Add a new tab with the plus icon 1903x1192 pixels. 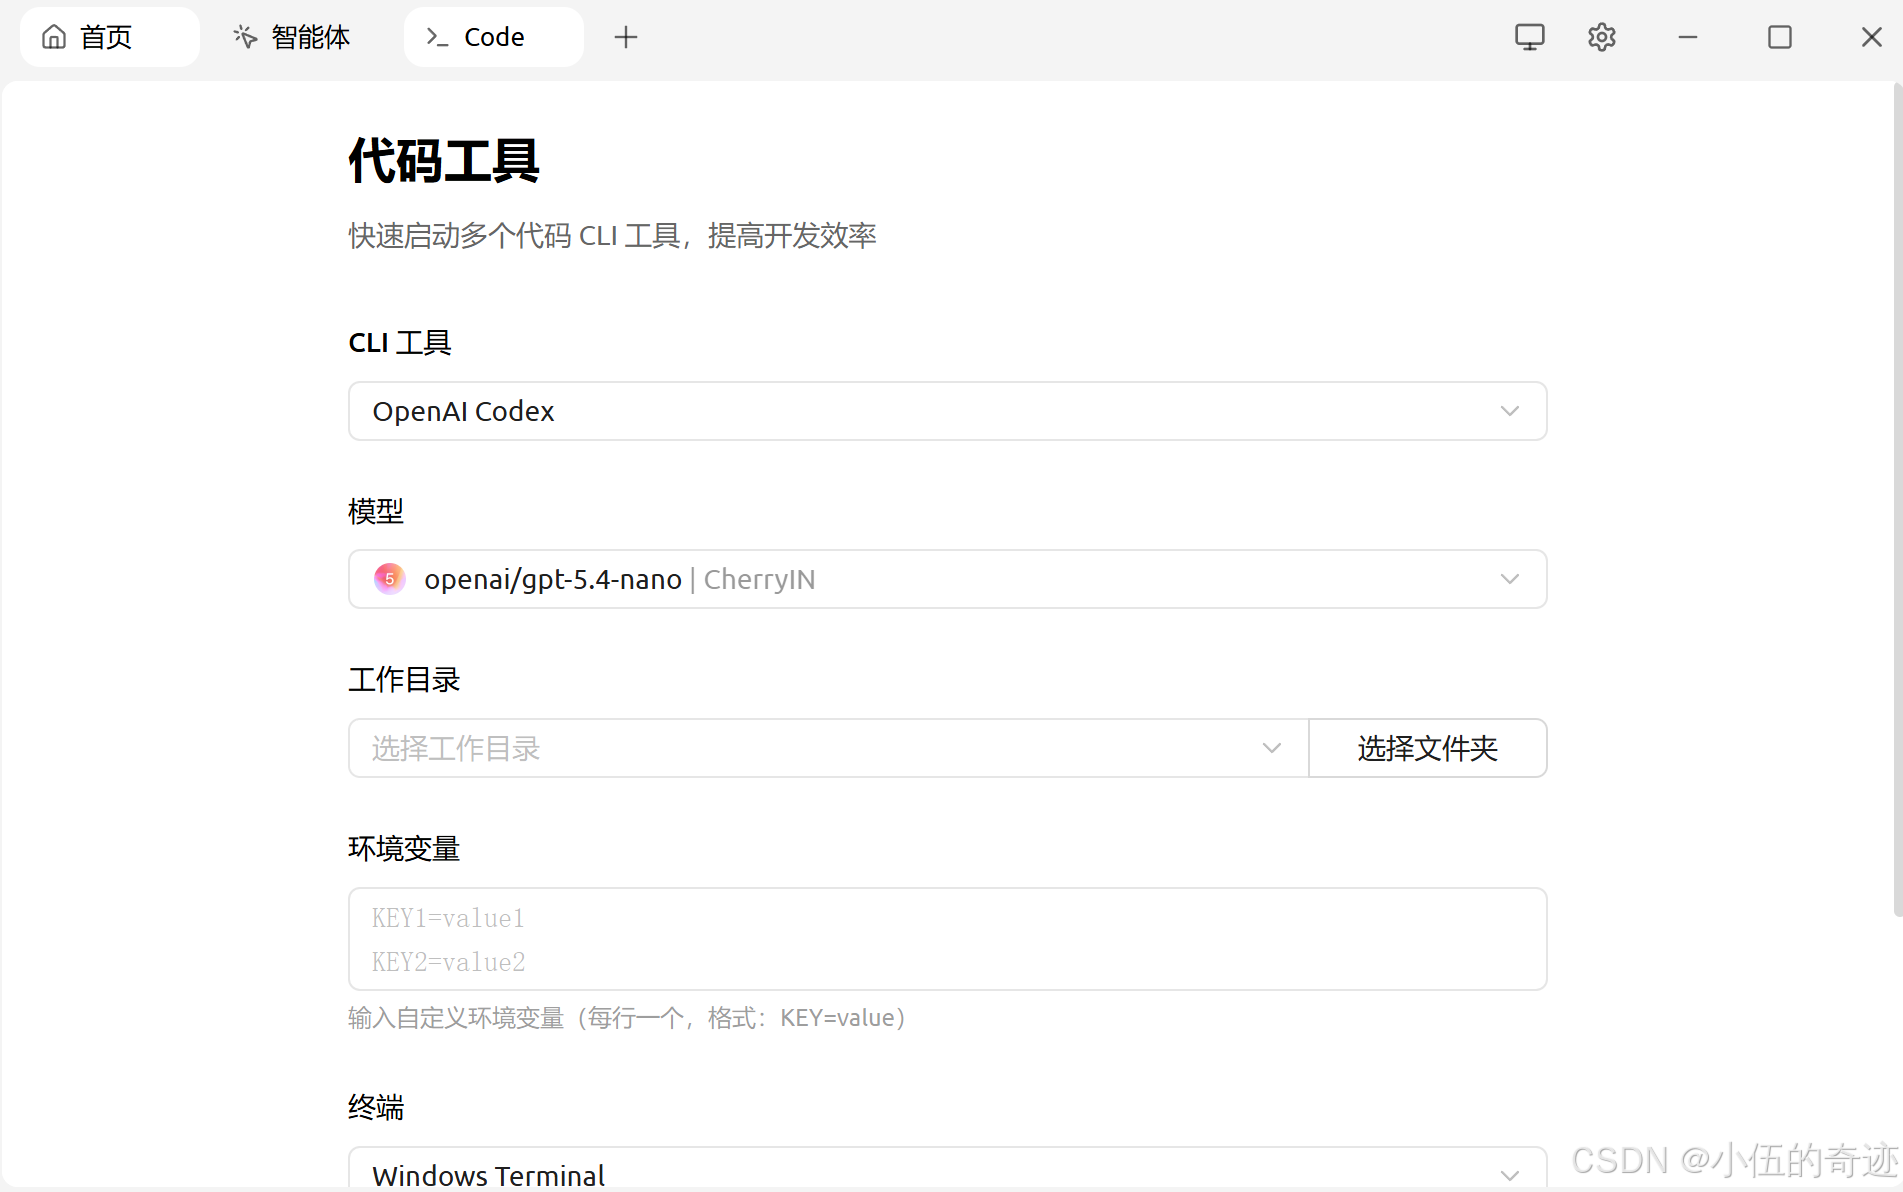pos(626,37)
